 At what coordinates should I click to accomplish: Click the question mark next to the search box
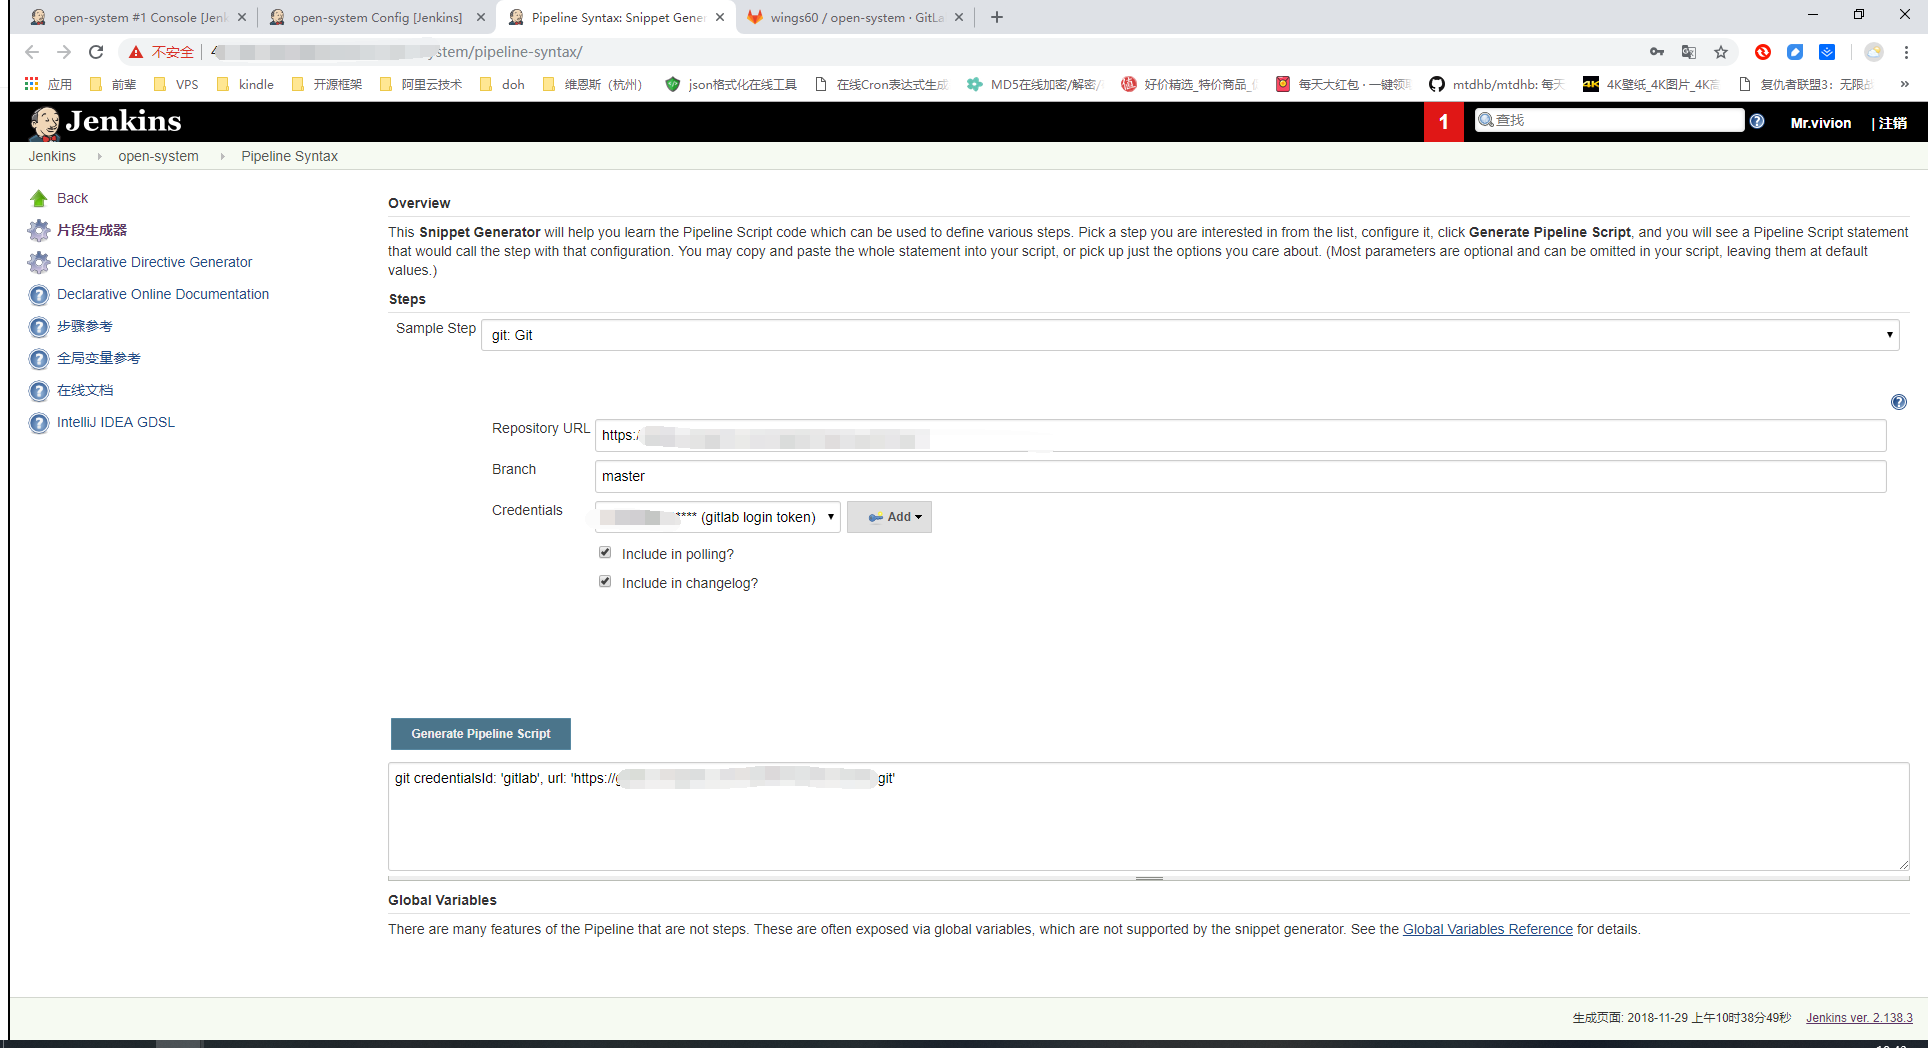tap(1758, 120)
